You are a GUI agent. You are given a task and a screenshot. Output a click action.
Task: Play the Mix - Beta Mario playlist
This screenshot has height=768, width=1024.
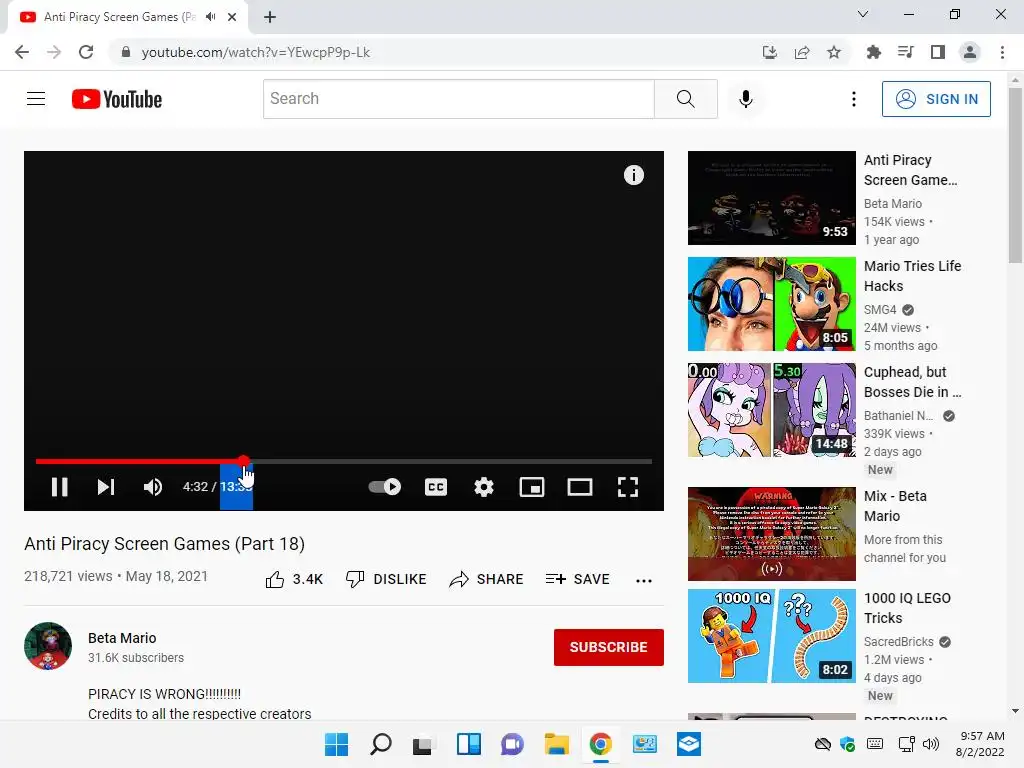771,534
